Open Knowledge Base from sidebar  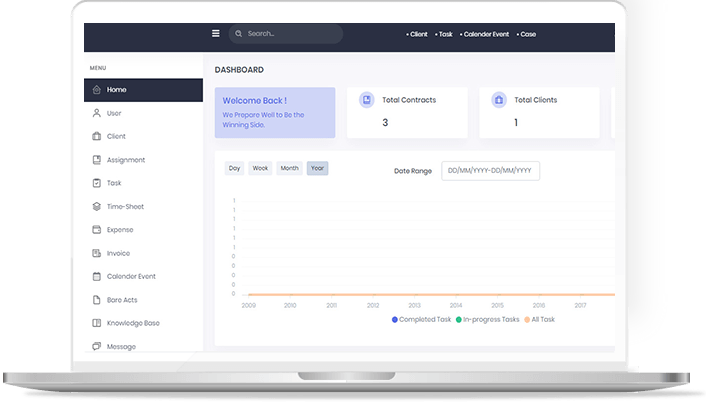click(x=133, y=323)
